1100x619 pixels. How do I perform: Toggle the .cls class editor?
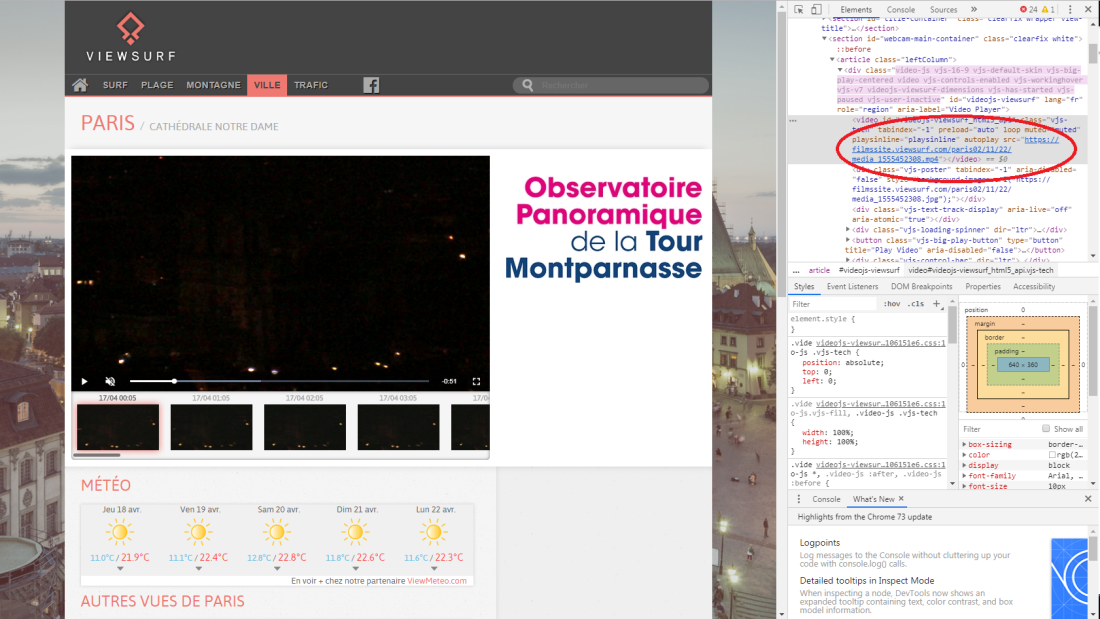coord(915,304)
